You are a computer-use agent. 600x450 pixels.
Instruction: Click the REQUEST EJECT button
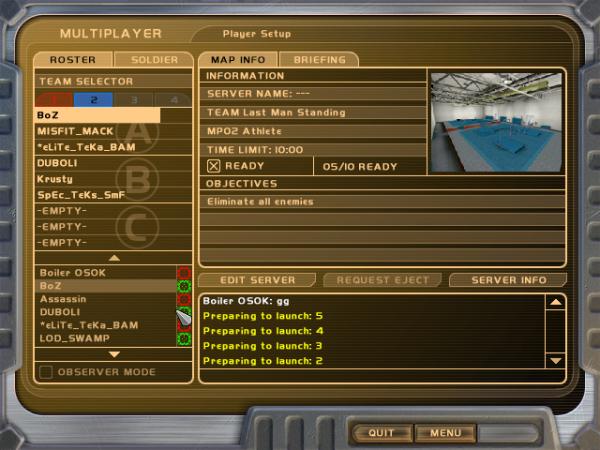(x=383, y=280)
